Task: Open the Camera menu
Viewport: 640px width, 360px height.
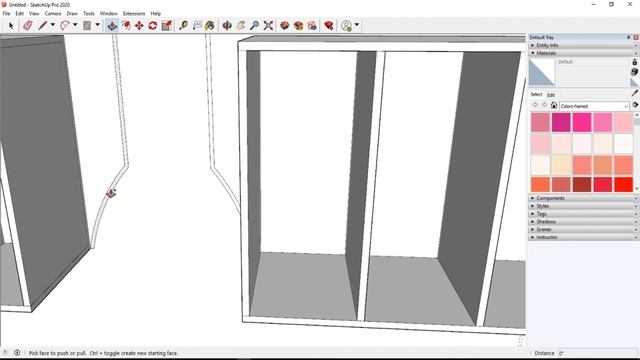Action: (x=53, y=13)
